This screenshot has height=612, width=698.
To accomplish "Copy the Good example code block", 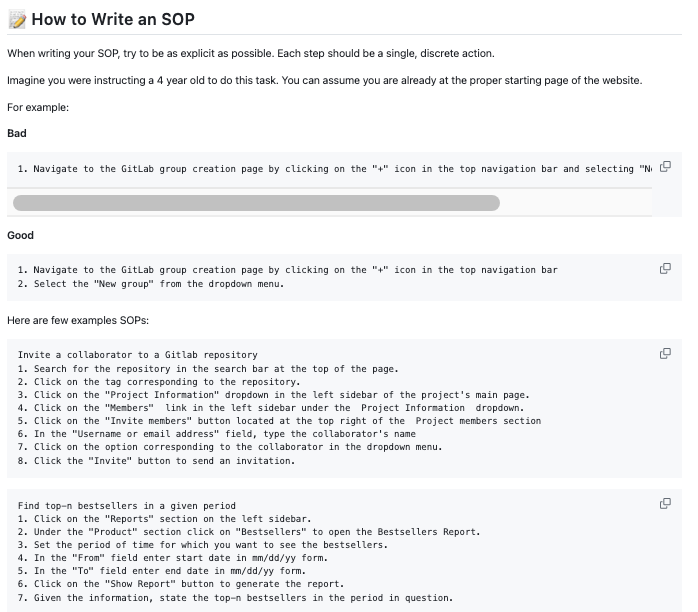I will click(665, 268).
